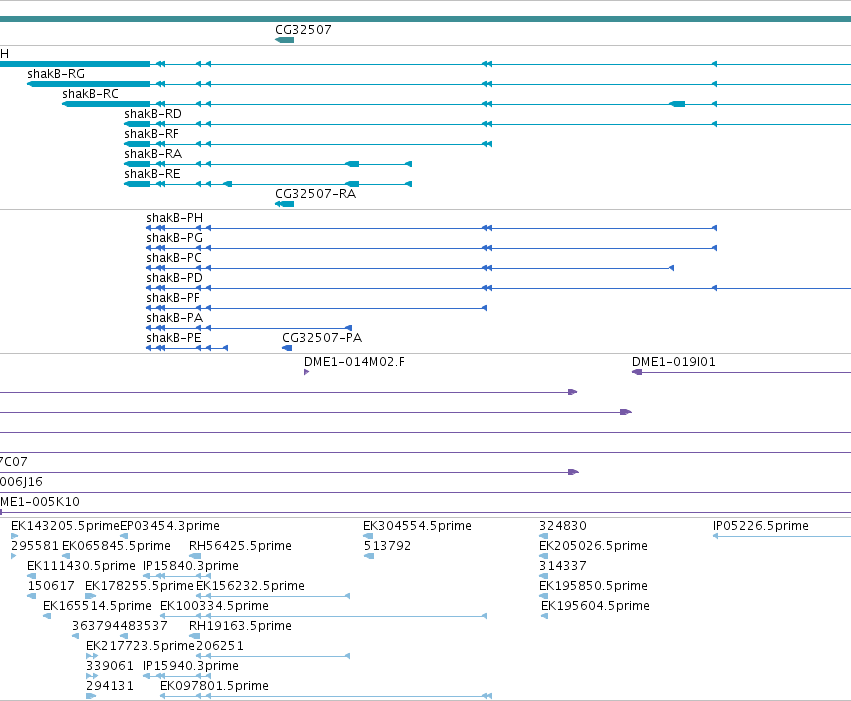The height and width of the screenshot is (701, 851).
Task: Click the 513792 feature label
Action: click(387, 546)
